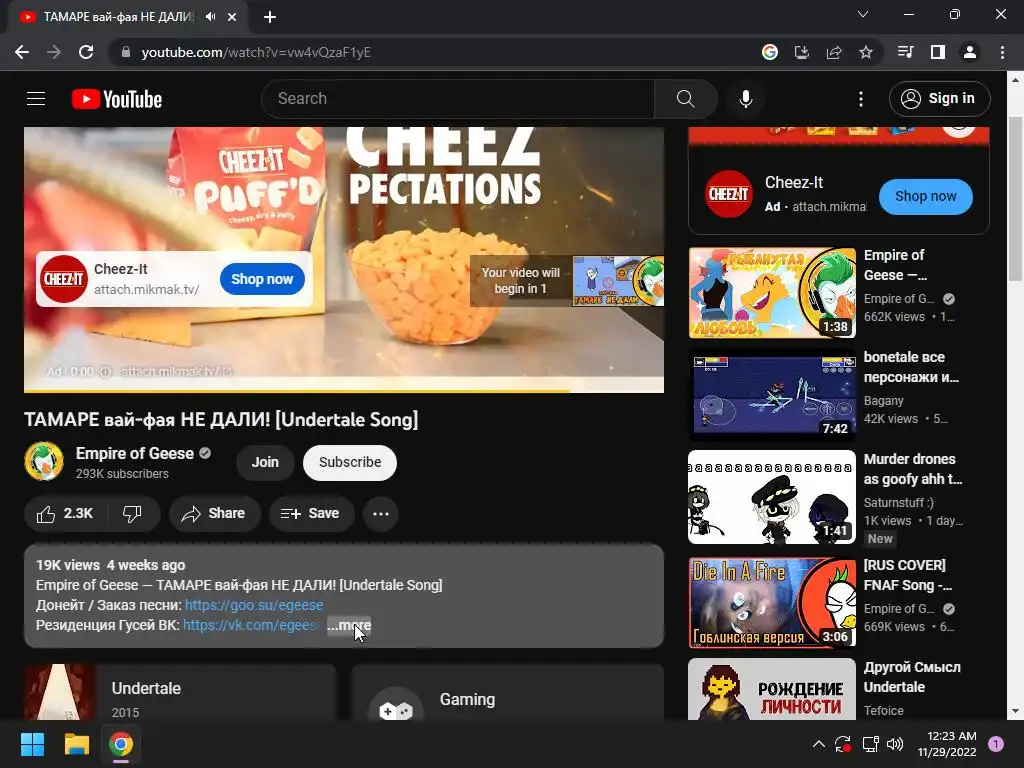
Task: Close the YouTube tab
Action: point(232,17)
